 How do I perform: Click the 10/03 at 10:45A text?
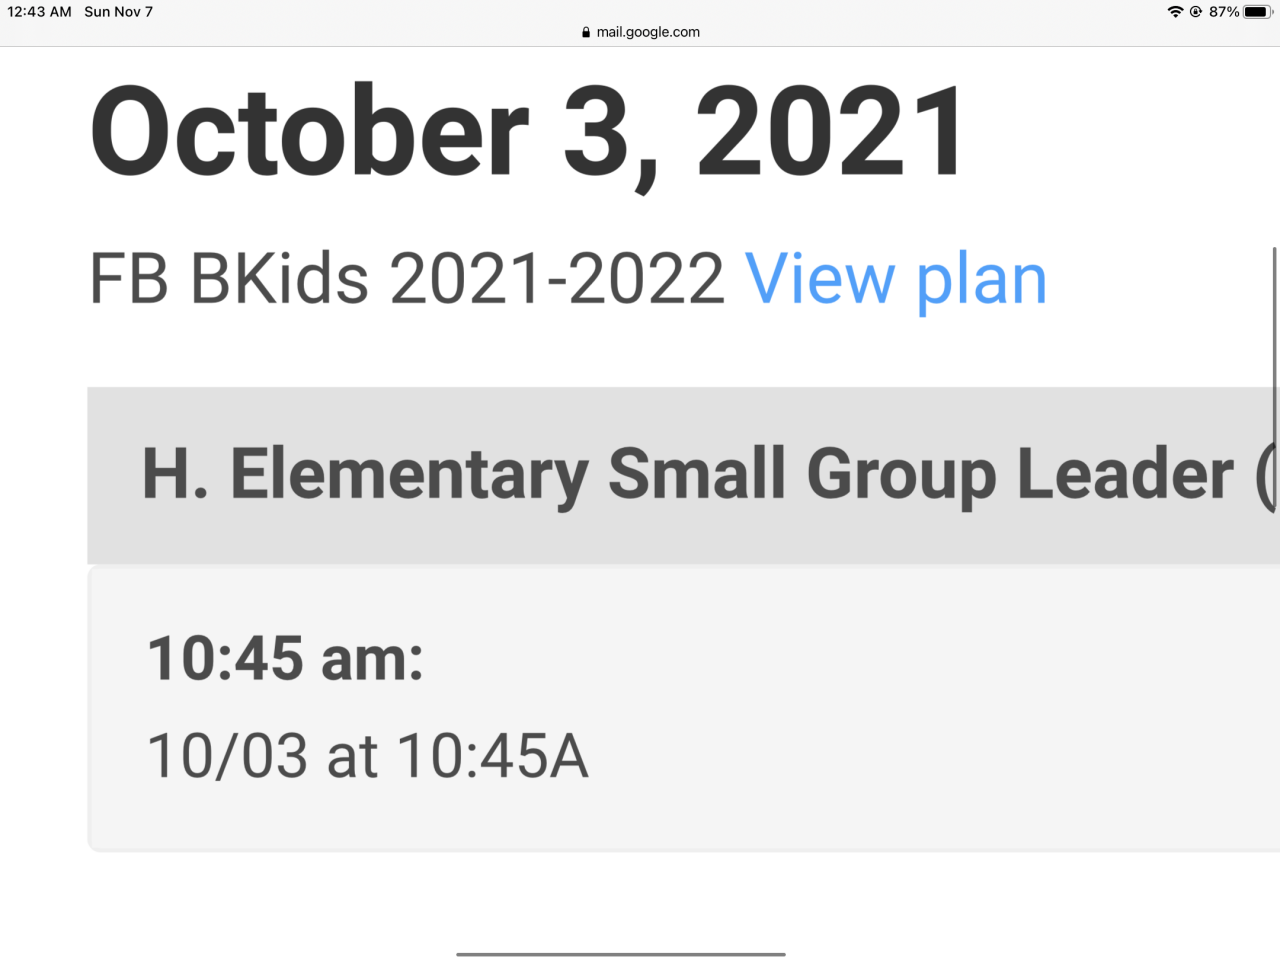[367, 755]
